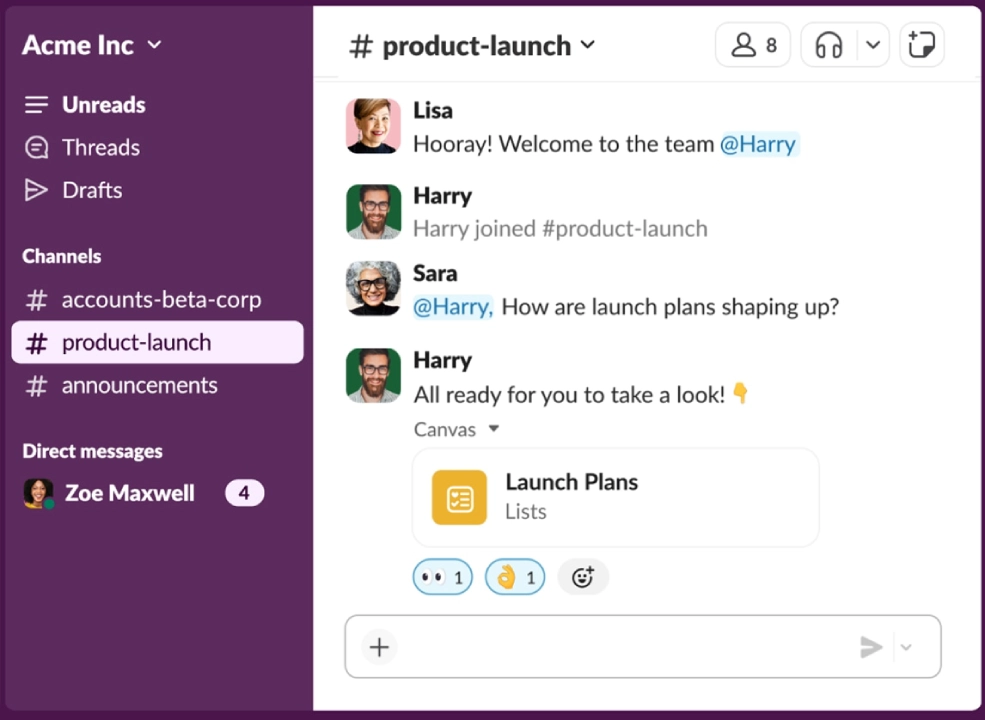Toggle the OK hand emoji reaction
This screenshot has height=720, width=985.
click(x=515, y=577)
